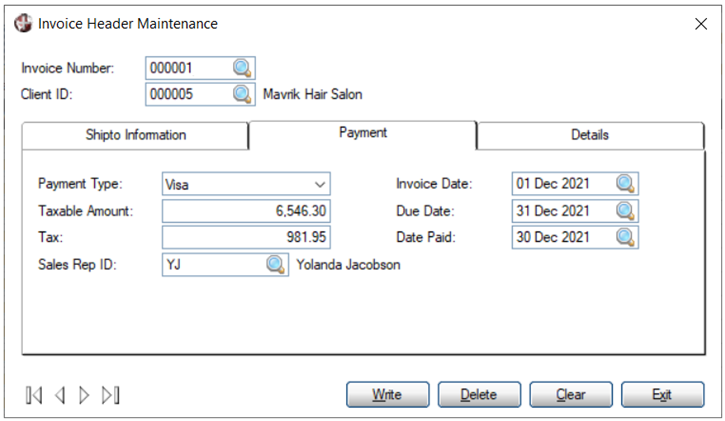The height and width of the screenshot is (421, 725).
Task: Switch to the Shipto Information tab
Action: 135,135
